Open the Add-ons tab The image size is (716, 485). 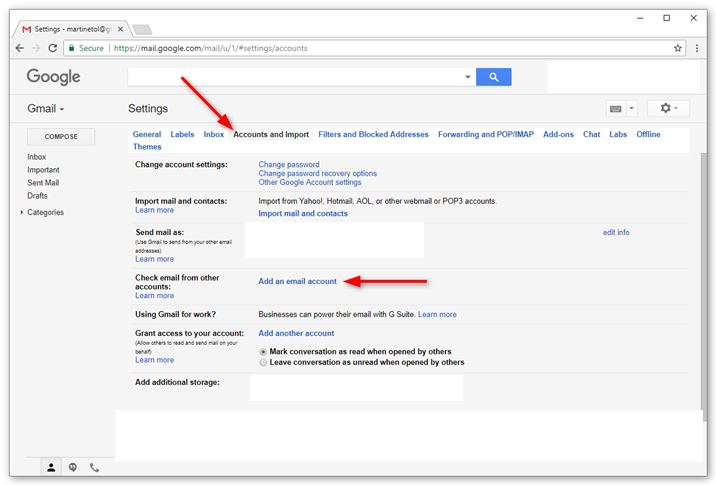[x=558, y=134]
